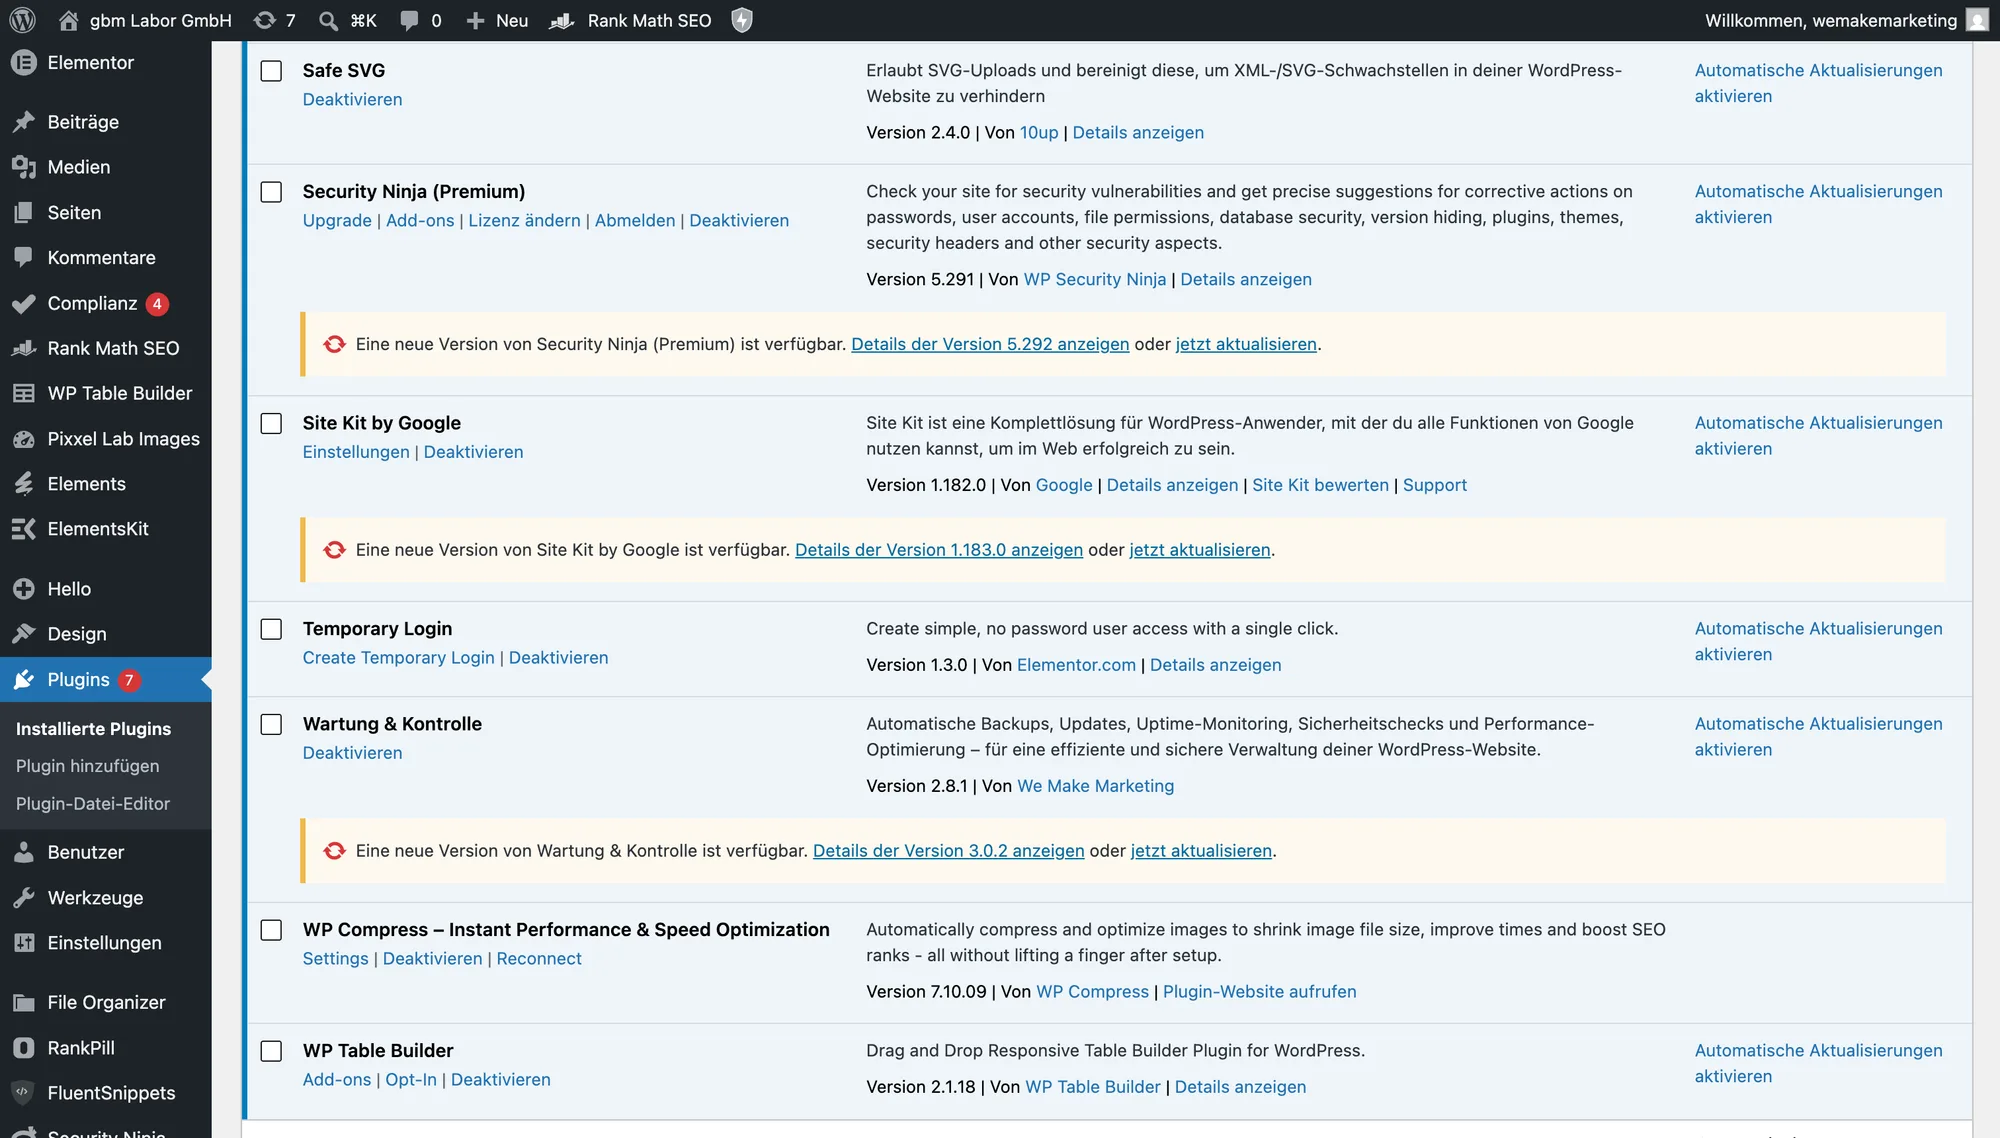The width and height of the screenshot is (2000, 1138).
Task: Deactivate the Temporary Login plugin
Action: 558,658
